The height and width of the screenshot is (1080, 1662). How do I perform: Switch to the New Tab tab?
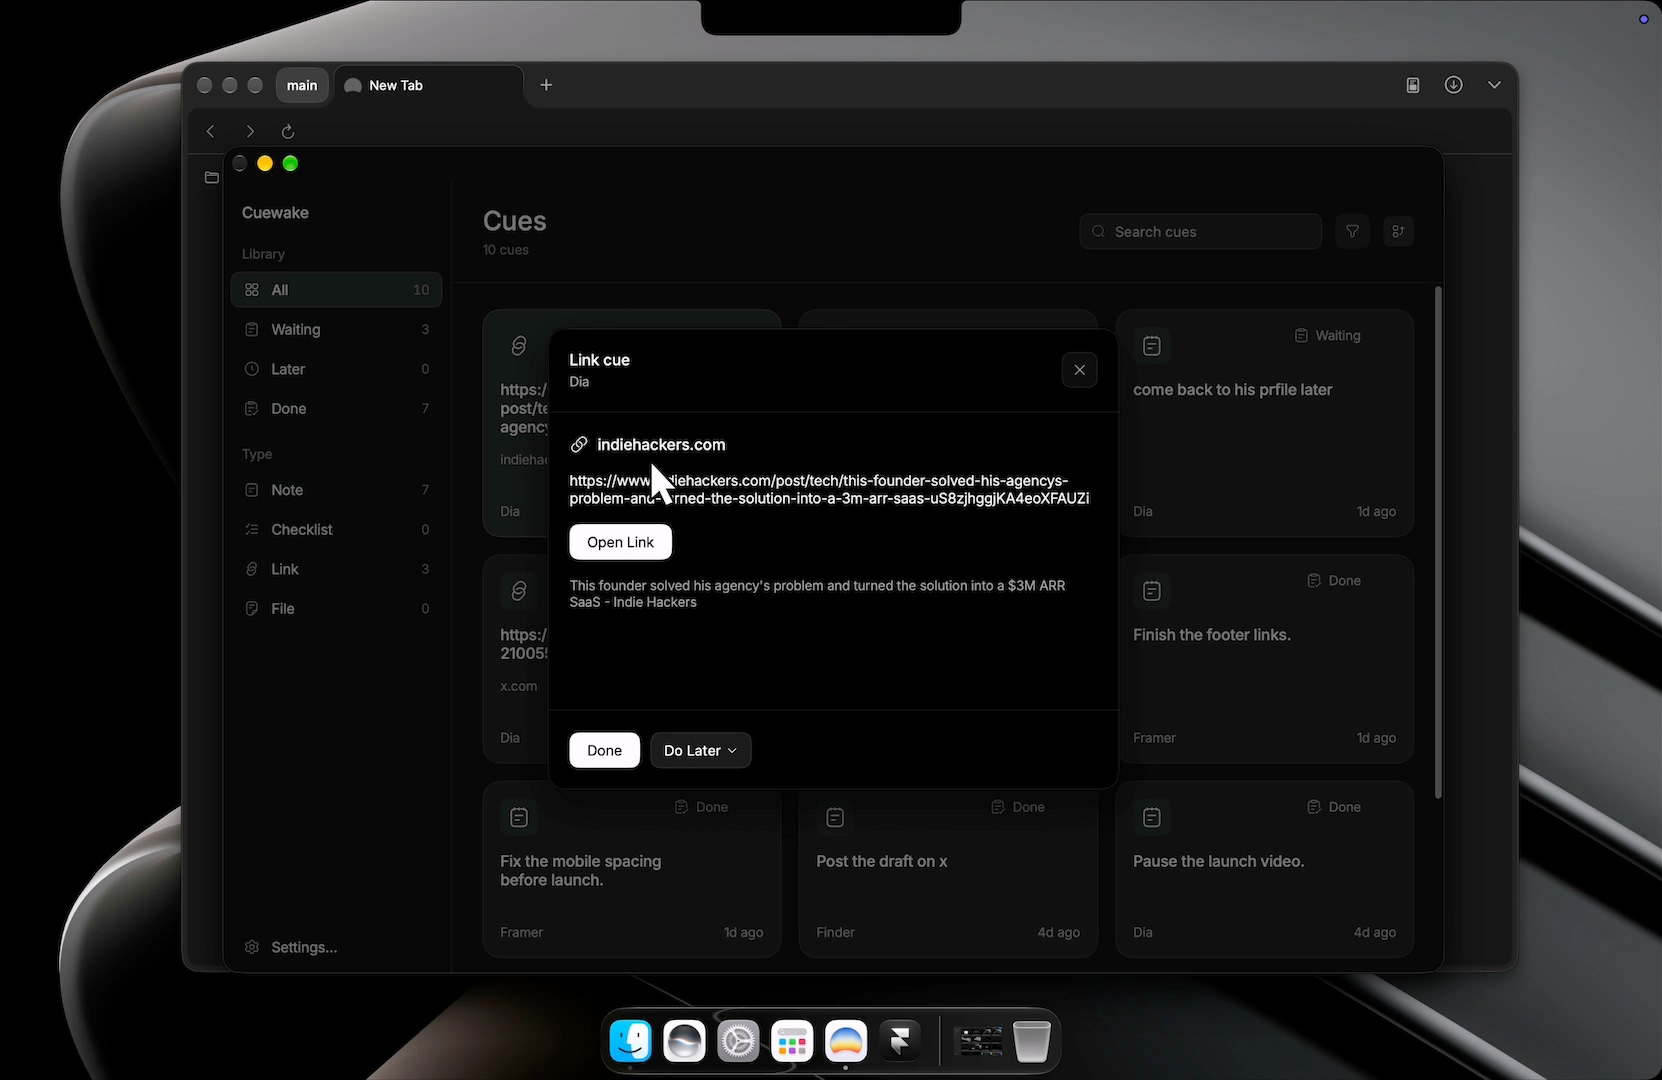tap(429, 85)
